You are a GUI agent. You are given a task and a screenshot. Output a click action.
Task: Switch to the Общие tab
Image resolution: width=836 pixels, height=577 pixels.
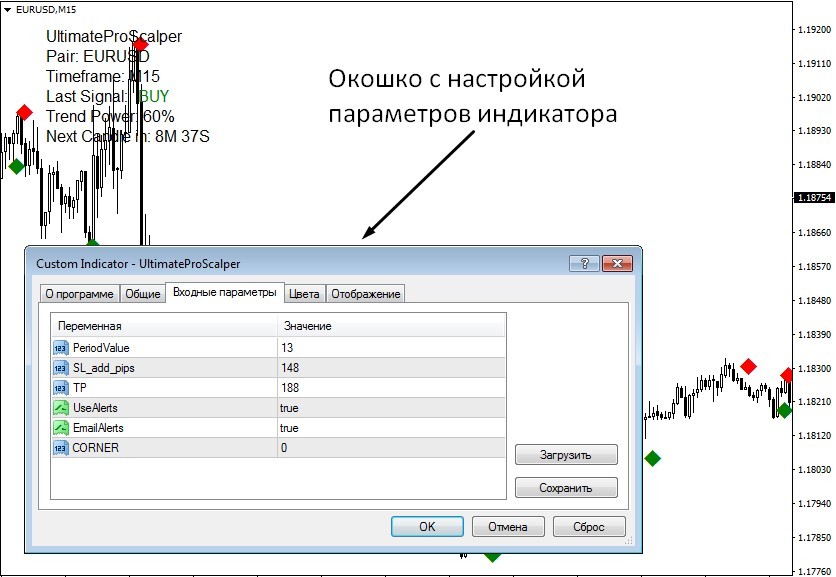click(x=142, y=294)
